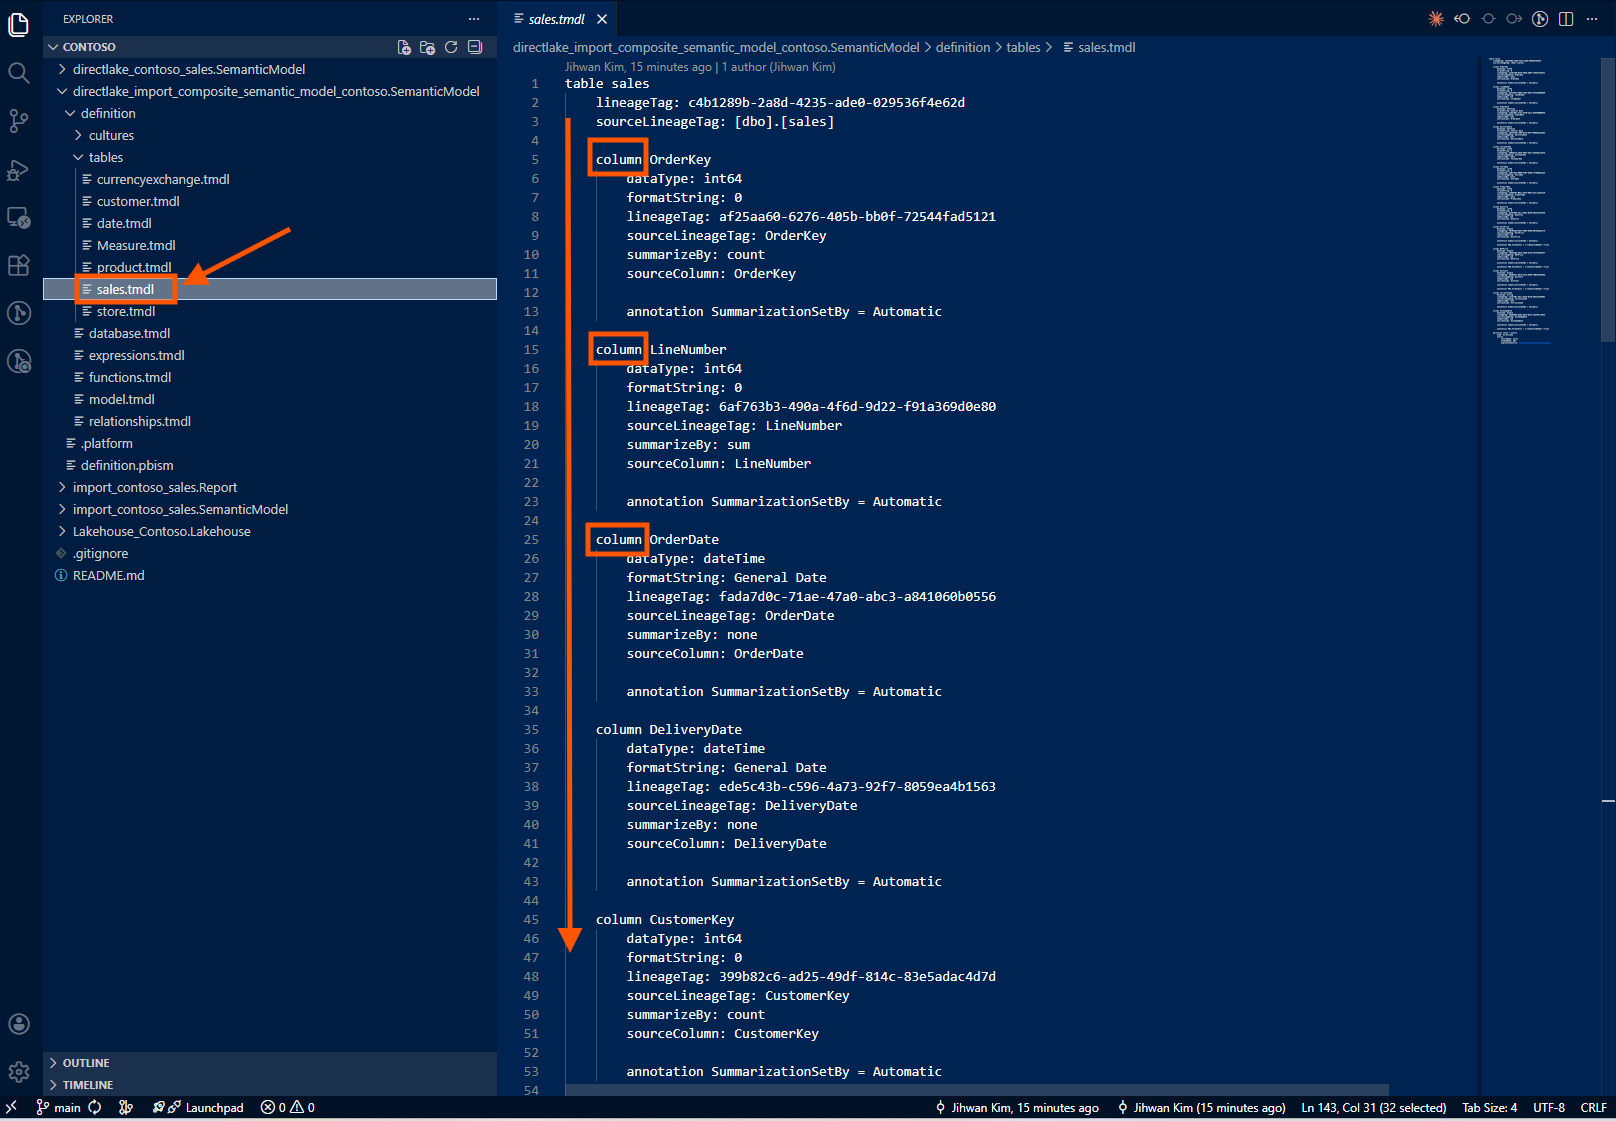Image resolution: width=1616 pixels, height=1121 pixels.
Task: Open the Run and Debug view
Action: (x=19, y=169)
